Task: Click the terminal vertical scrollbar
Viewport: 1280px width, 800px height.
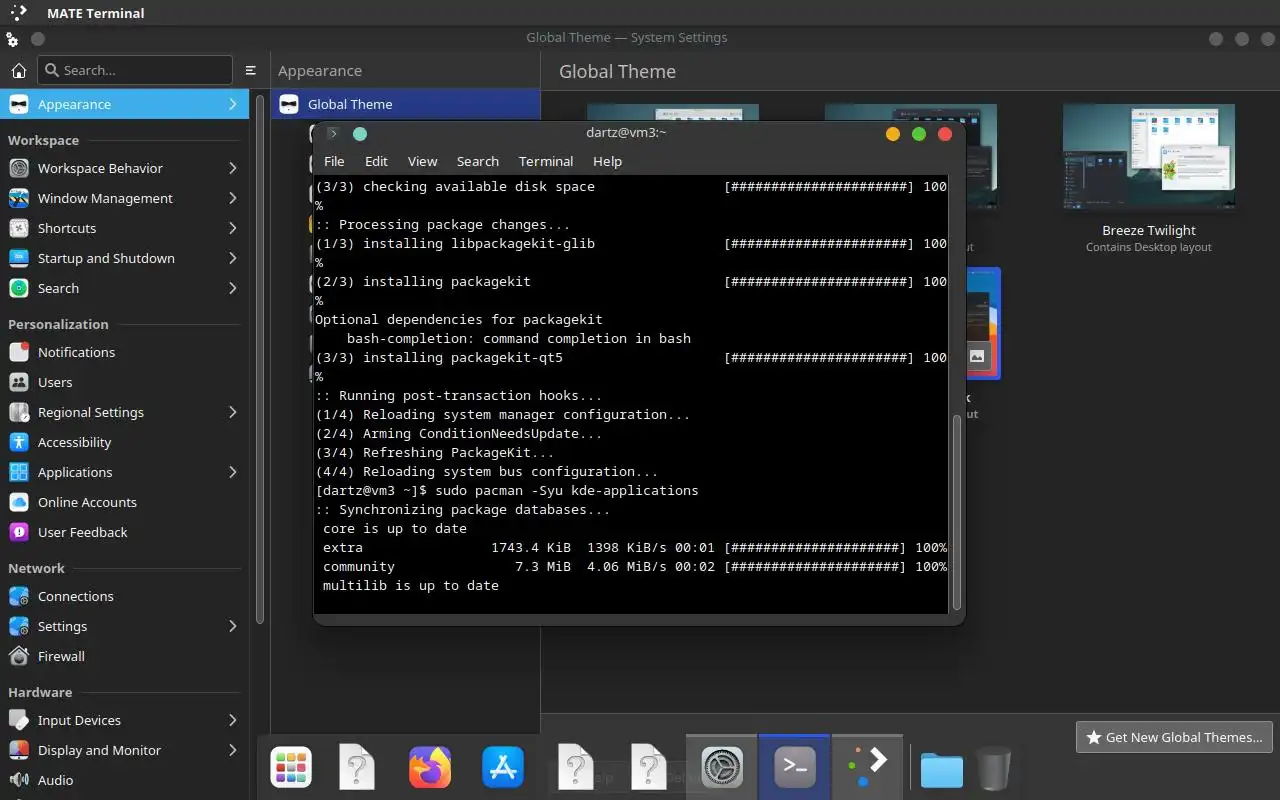Action: (x=956, y=510)
